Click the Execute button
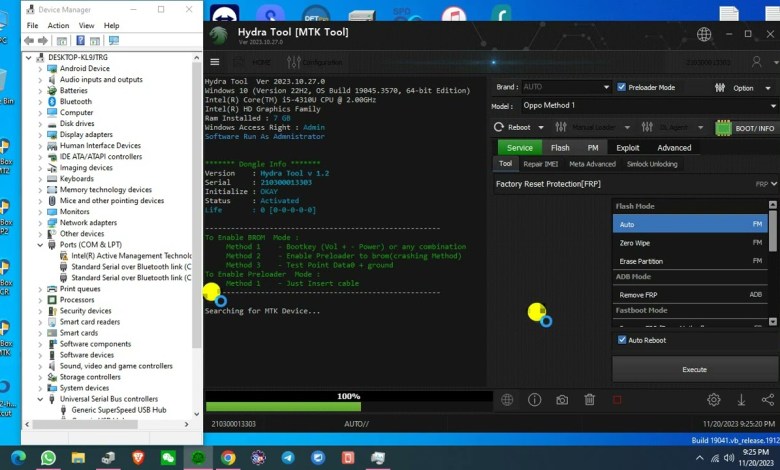Image resolution: width=780 pixels, height=470 pixels. [x=694, y=369]
